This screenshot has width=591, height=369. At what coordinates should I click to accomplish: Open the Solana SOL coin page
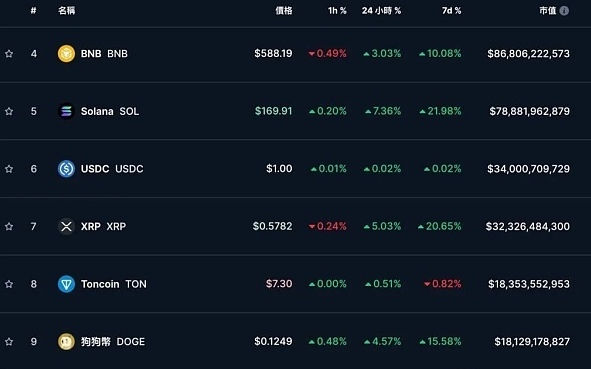click(110, 111)
